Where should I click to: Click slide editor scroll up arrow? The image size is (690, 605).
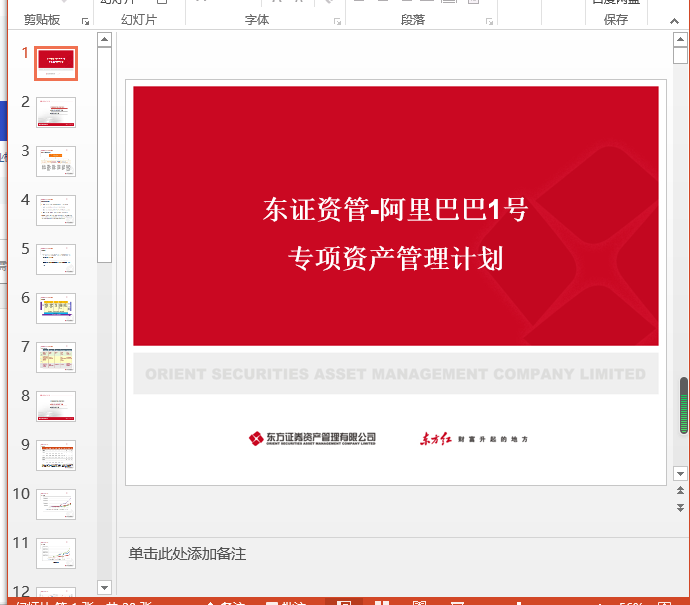point(681,40)
